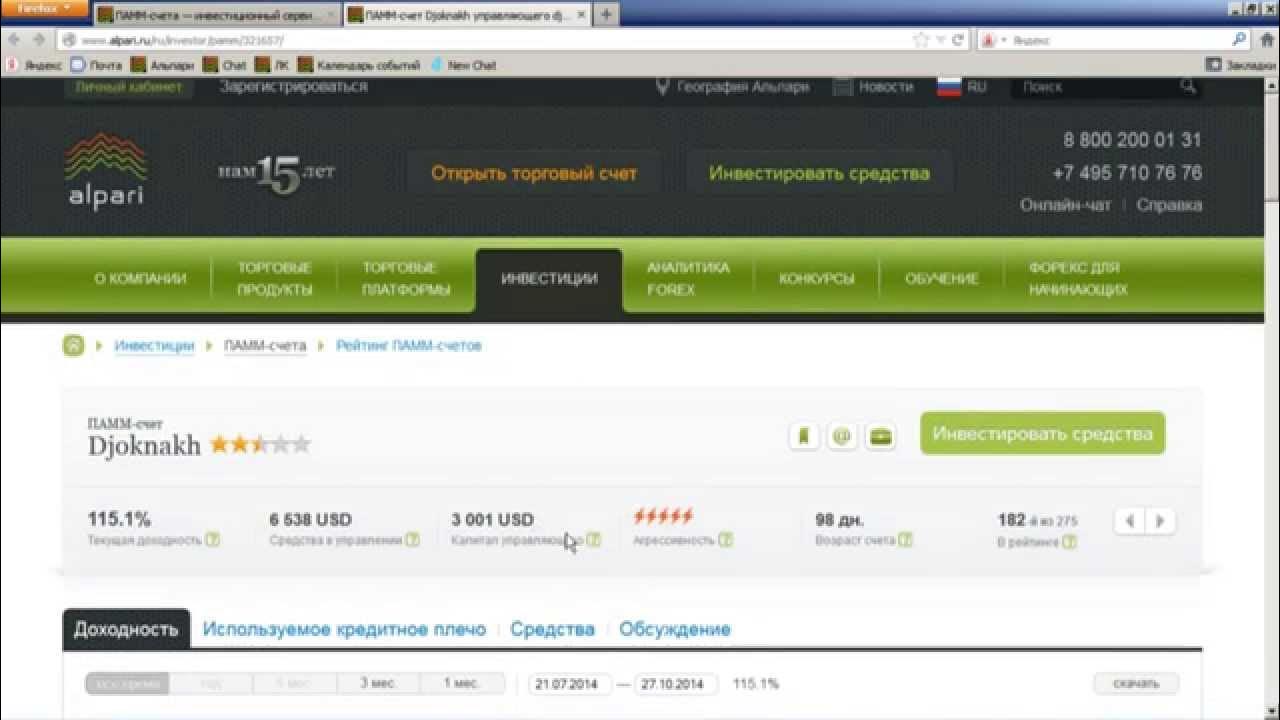The height and width of the screenshot is (720, 1280).
Task: Go to next account in rating arrow
Action: coord(1160,521)
